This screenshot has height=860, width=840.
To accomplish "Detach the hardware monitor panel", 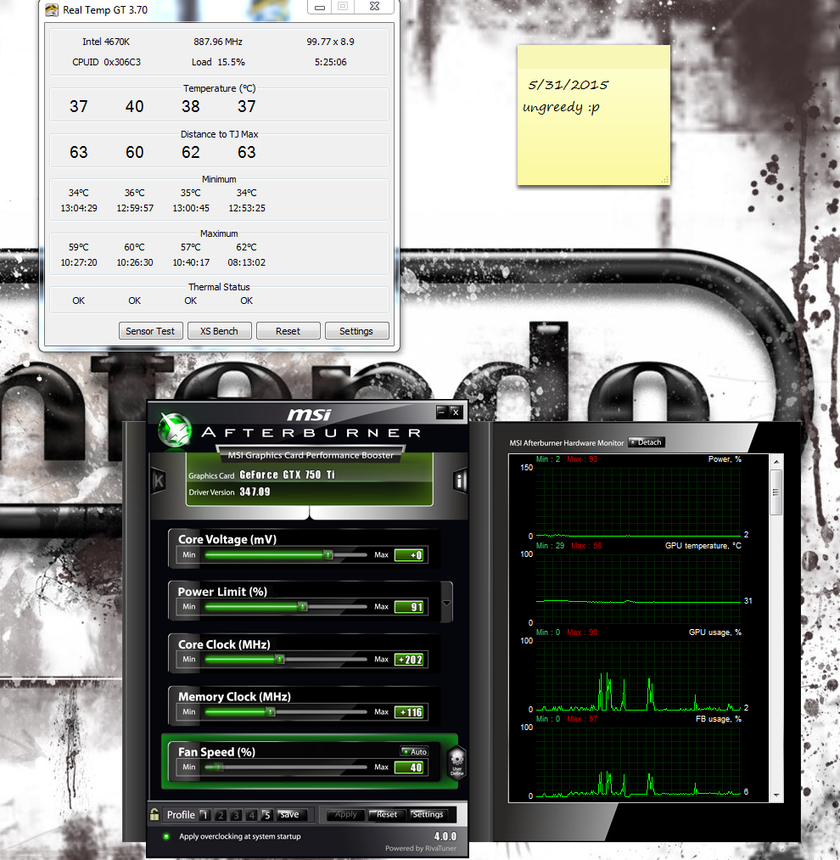I will (646, 442).
